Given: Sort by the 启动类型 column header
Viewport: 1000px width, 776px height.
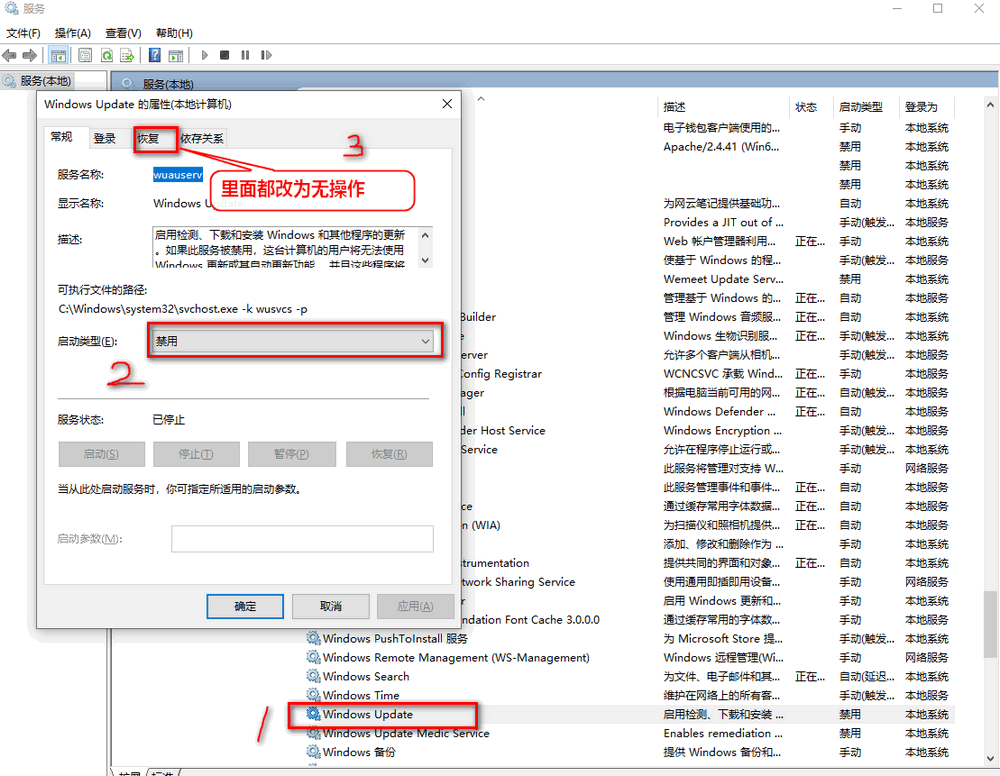Looking at the screenshot, I should [x=865, y=107].
